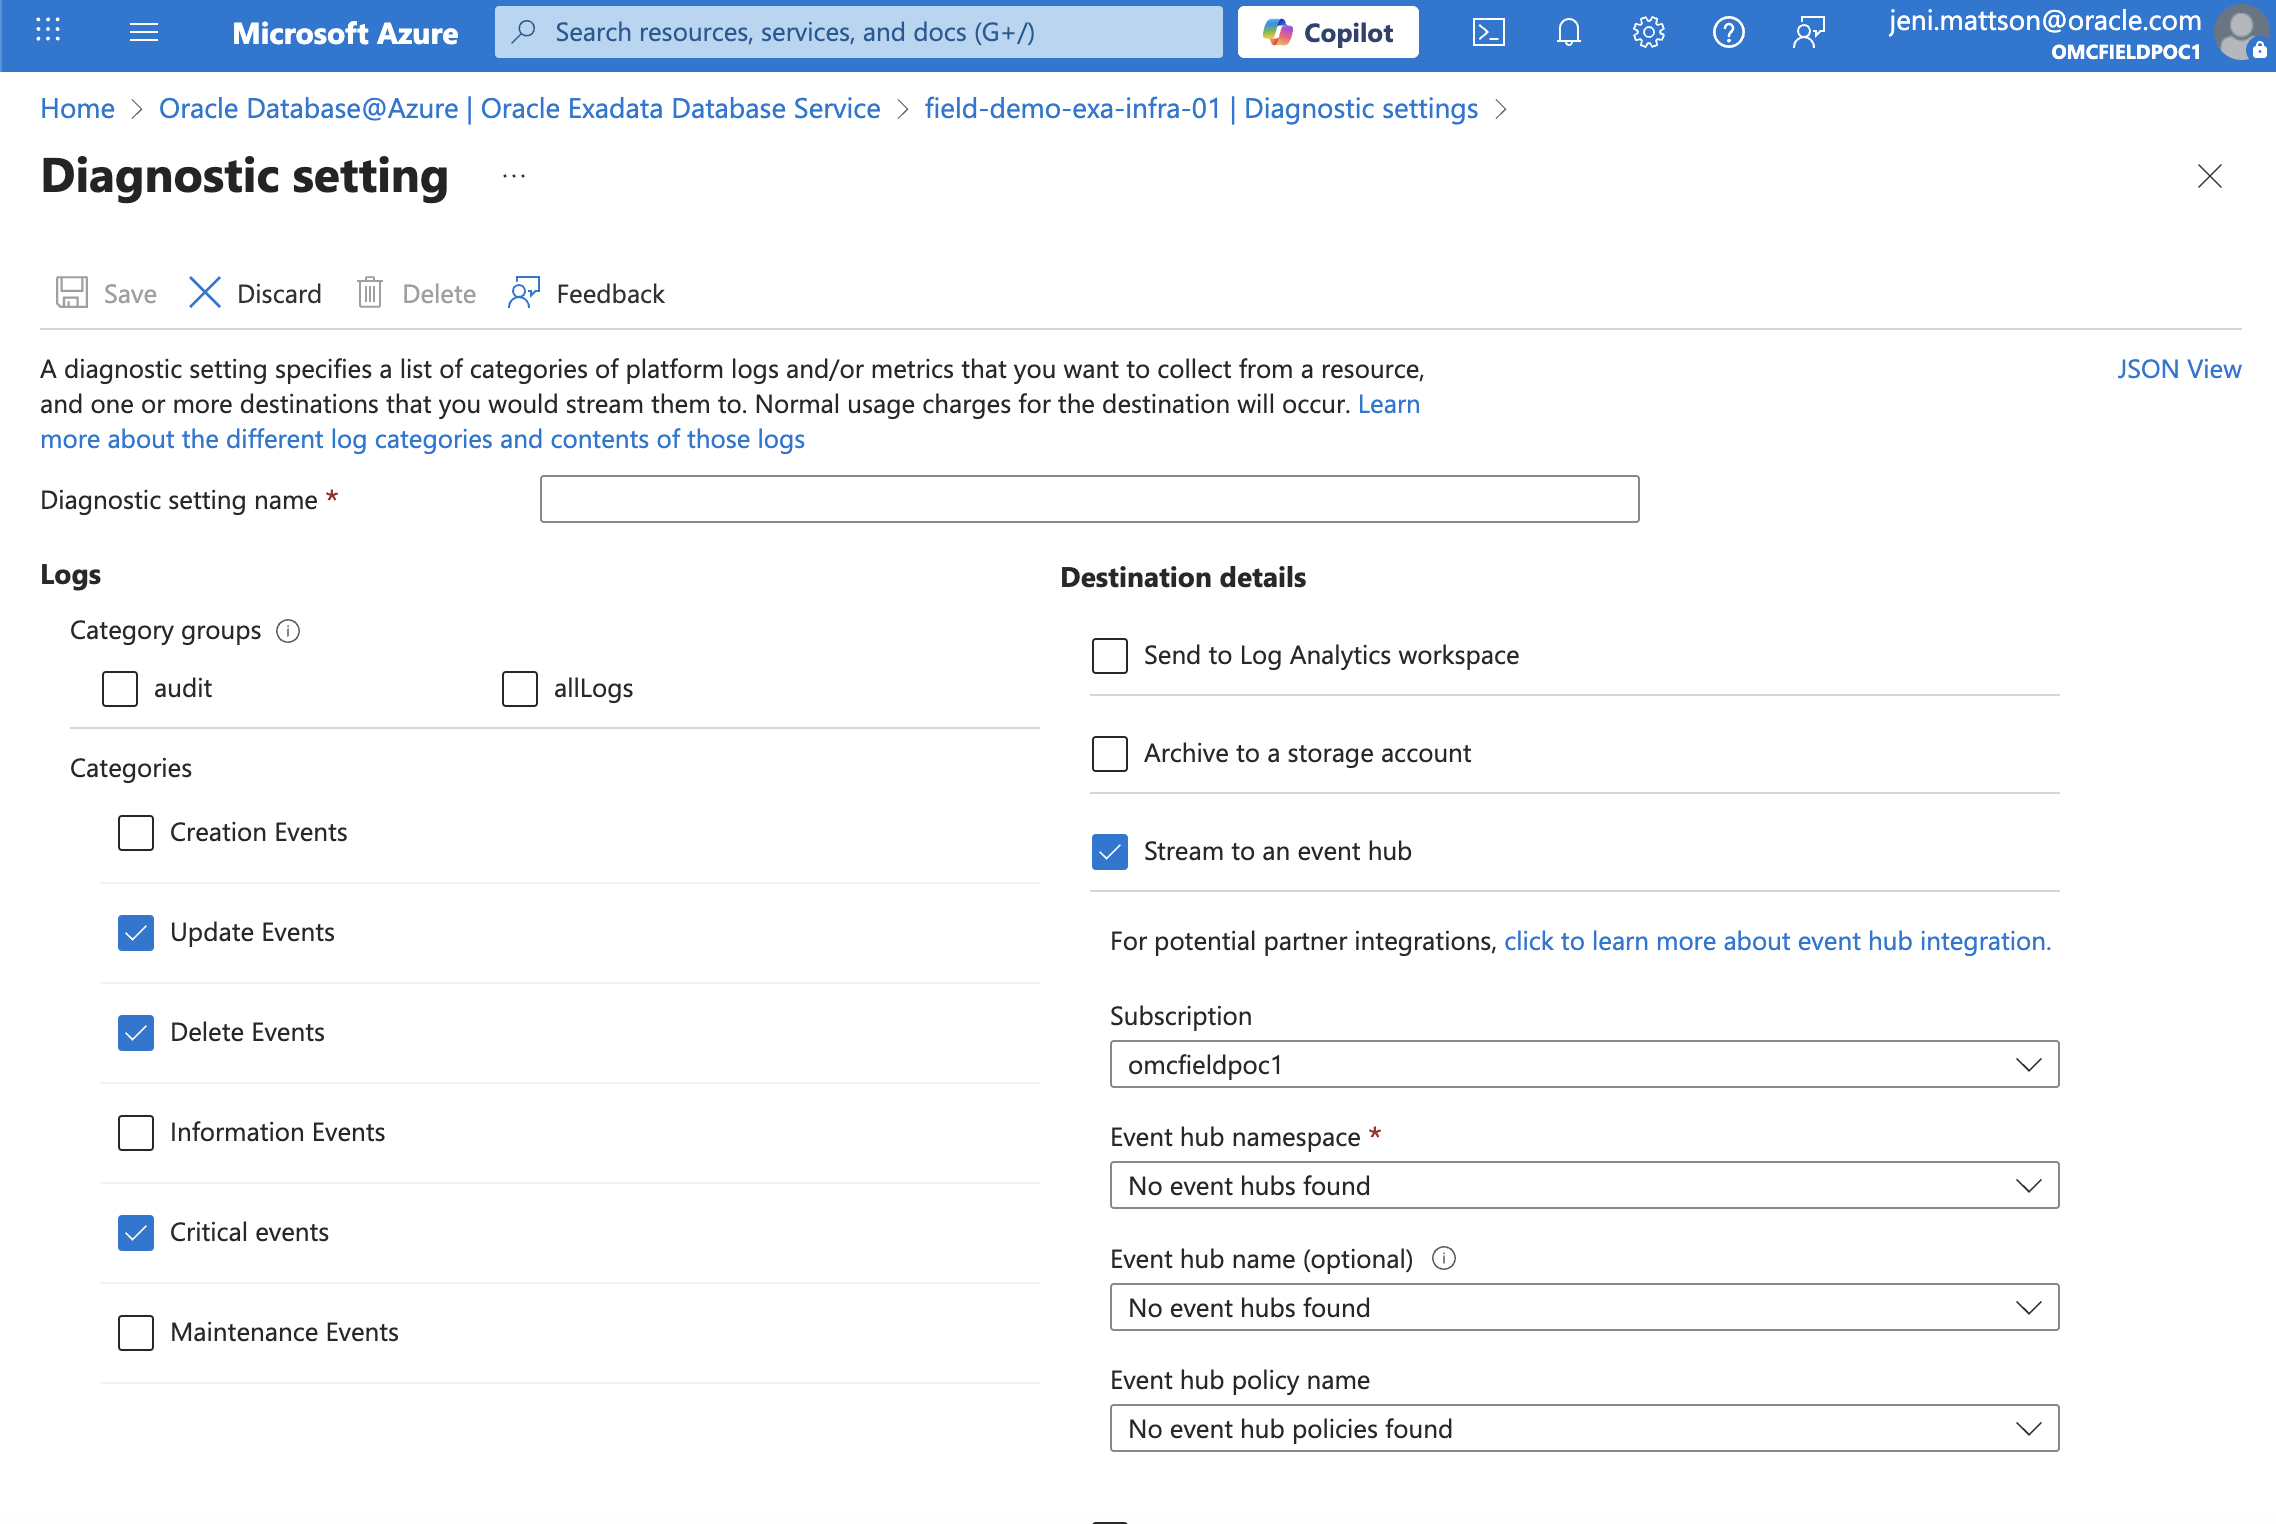This screenshot has width=2276, height=1524.
Task: Open portal settings gear
Action: [1648, 31]
